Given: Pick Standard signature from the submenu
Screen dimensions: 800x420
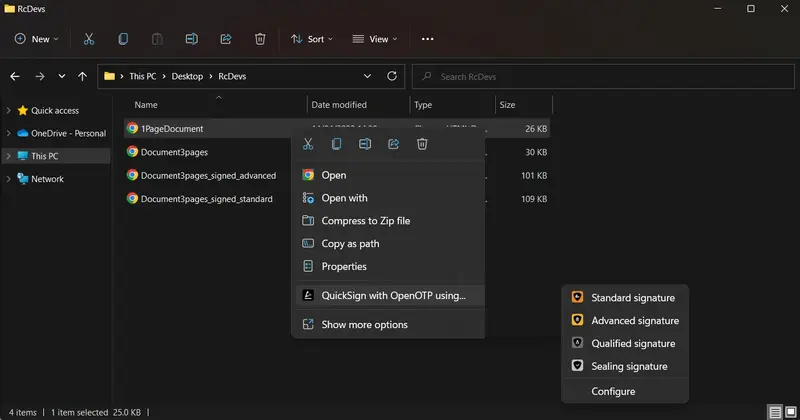Looking at the screenshot, I should tap(625, 298).
